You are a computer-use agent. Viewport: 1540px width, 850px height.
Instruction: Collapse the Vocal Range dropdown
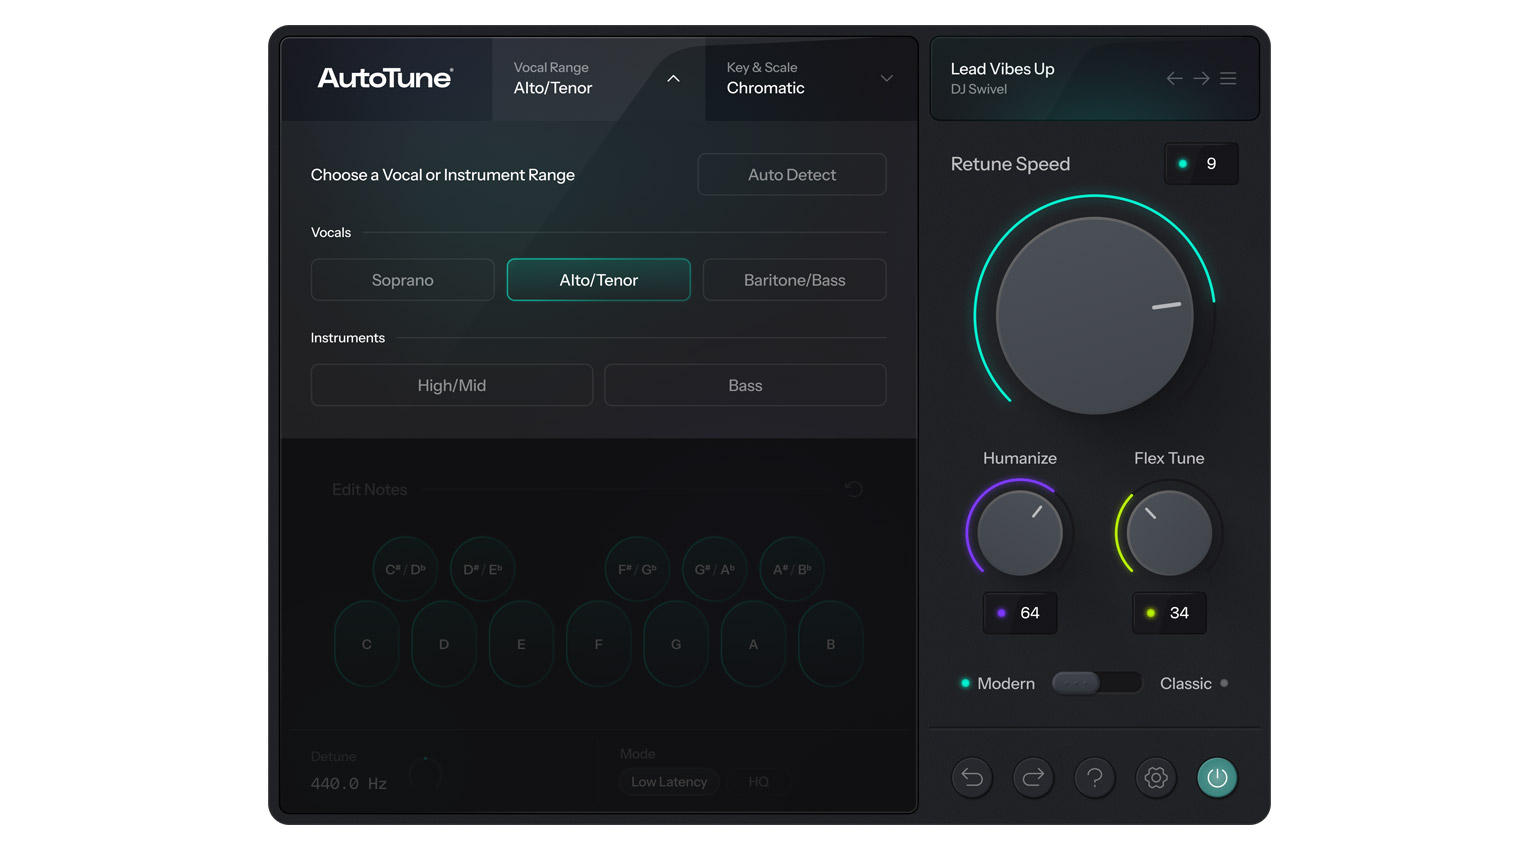pos(673,78)
